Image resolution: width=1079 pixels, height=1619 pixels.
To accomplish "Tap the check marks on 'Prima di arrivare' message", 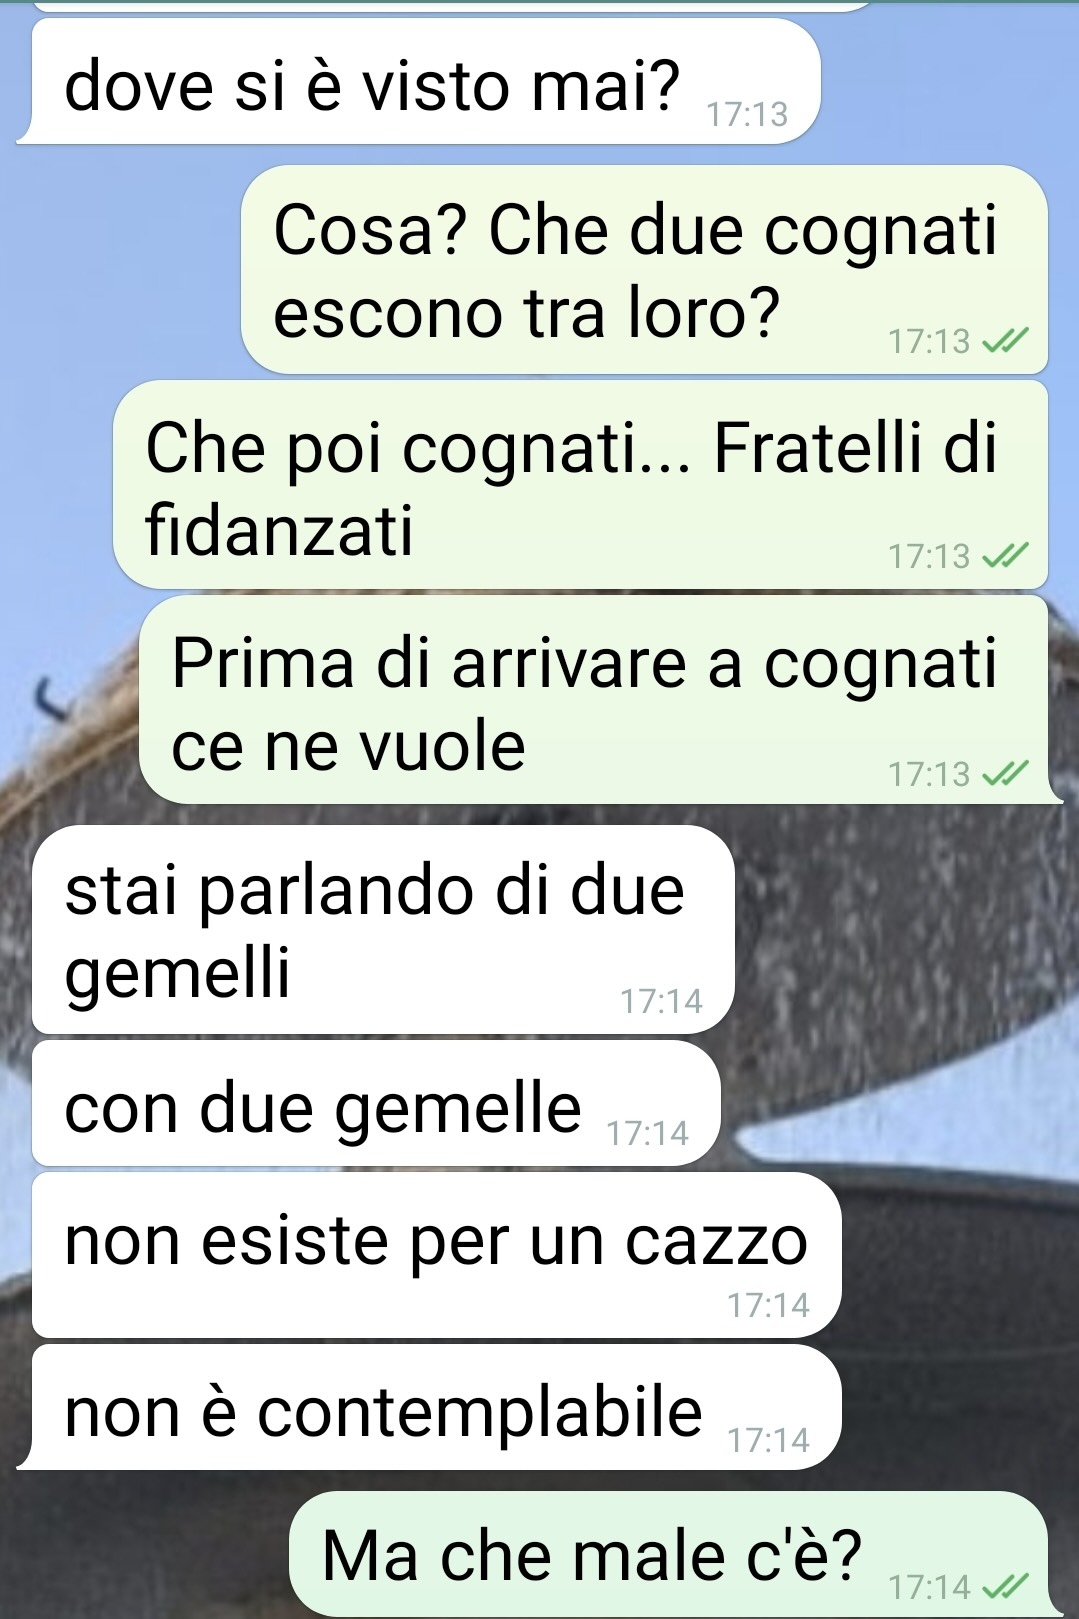I will [1004, 773].
